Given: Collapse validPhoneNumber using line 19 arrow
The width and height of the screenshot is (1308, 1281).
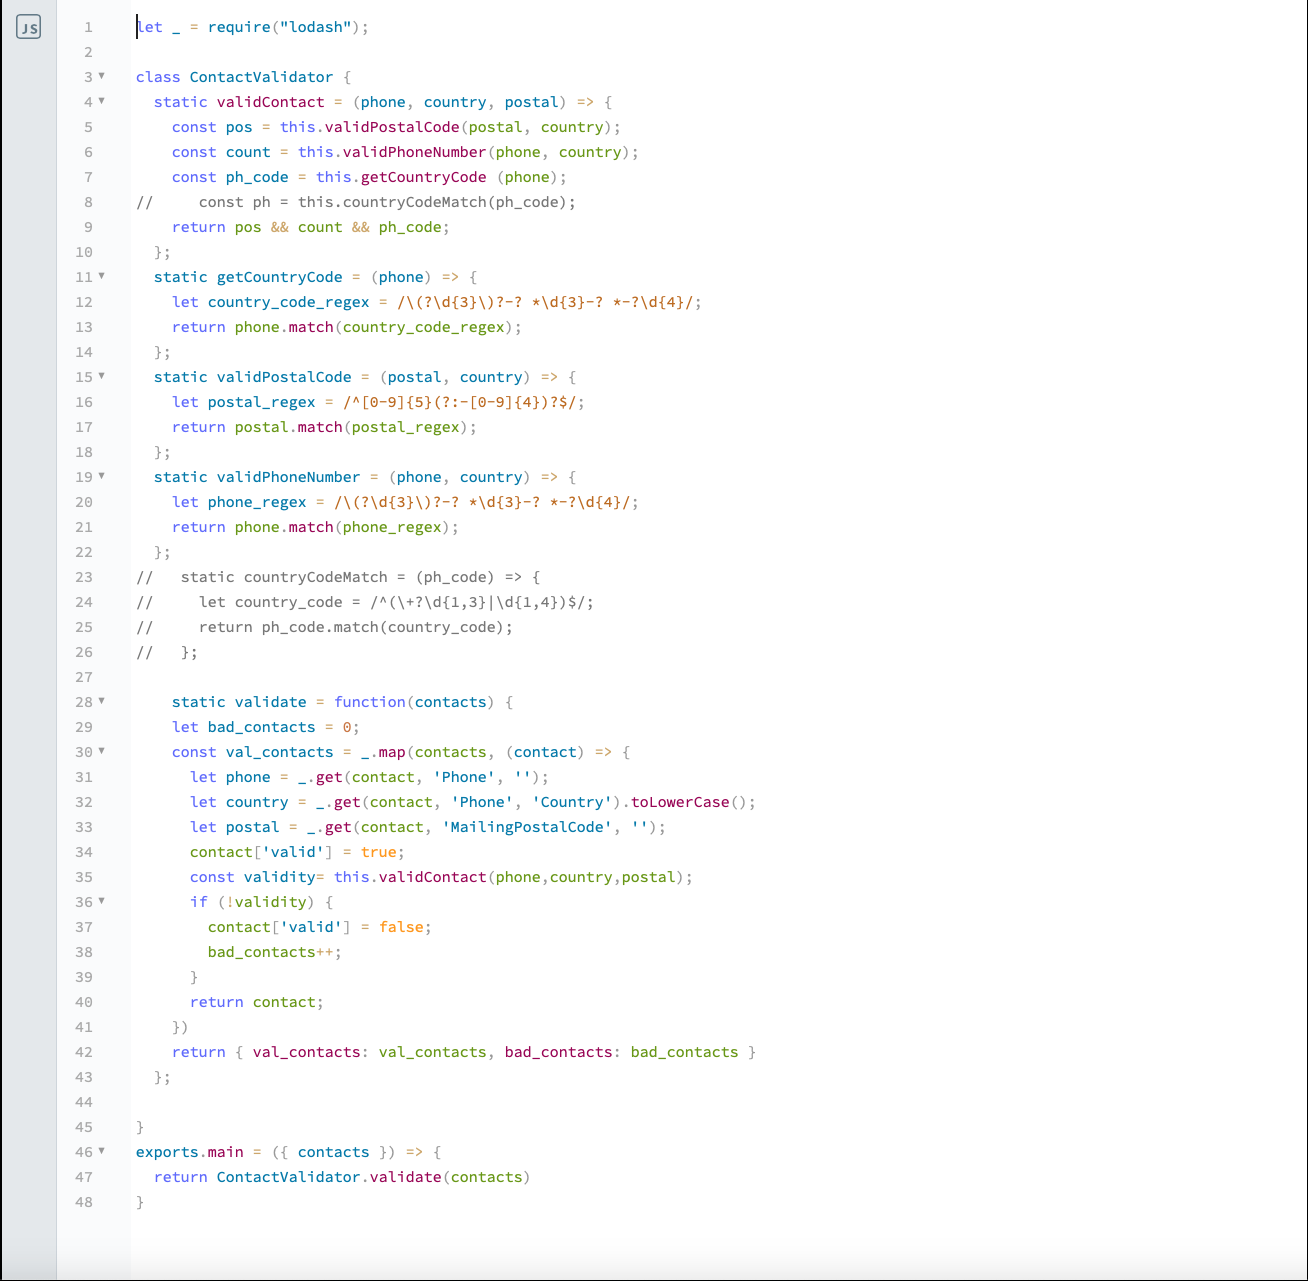Looking at the screenshot, I should coord(101,476).
